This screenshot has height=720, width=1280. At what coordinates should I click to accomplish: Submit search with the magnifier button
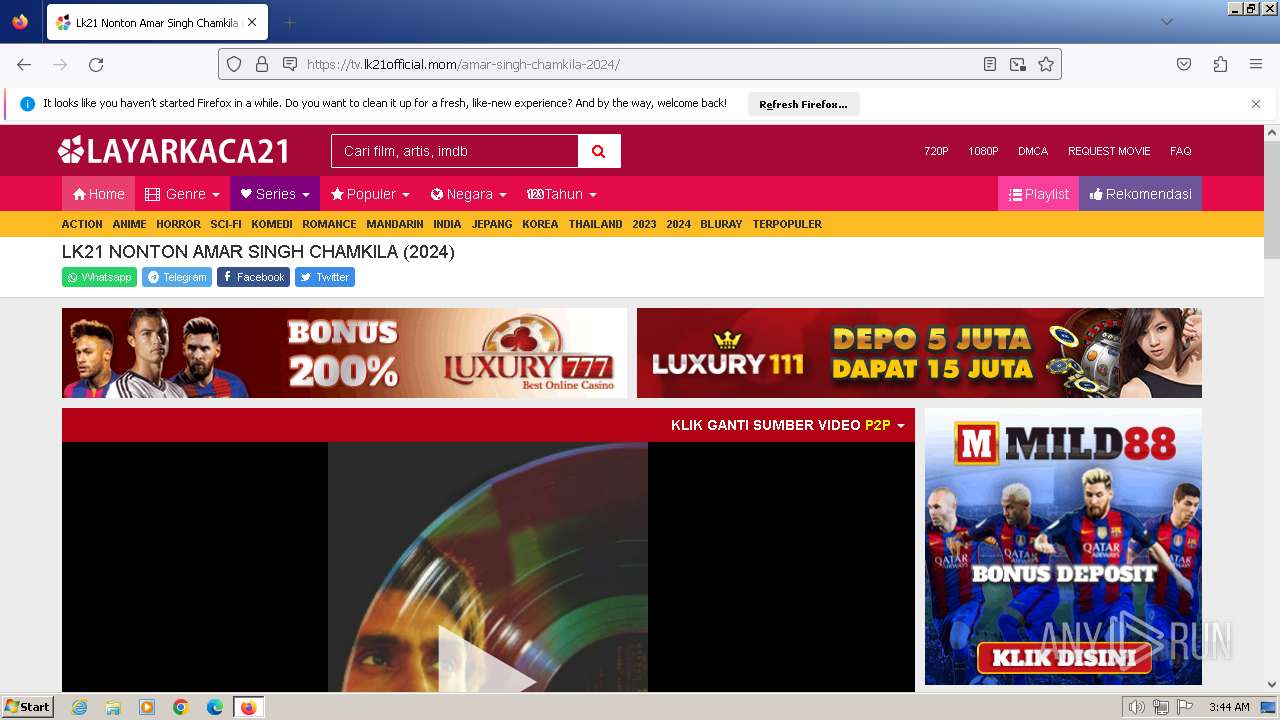(x=599, y=151)
